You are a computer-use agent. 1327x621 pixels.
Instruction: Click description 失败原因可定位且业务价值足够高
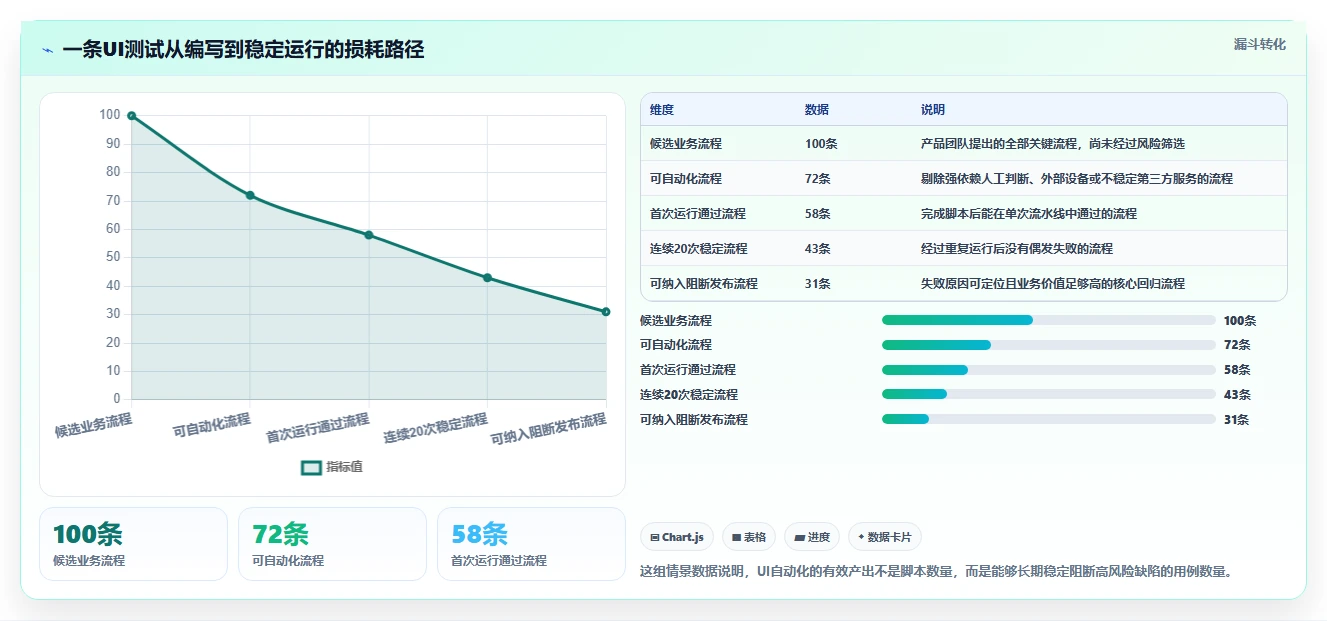[x=1053, y=284]
